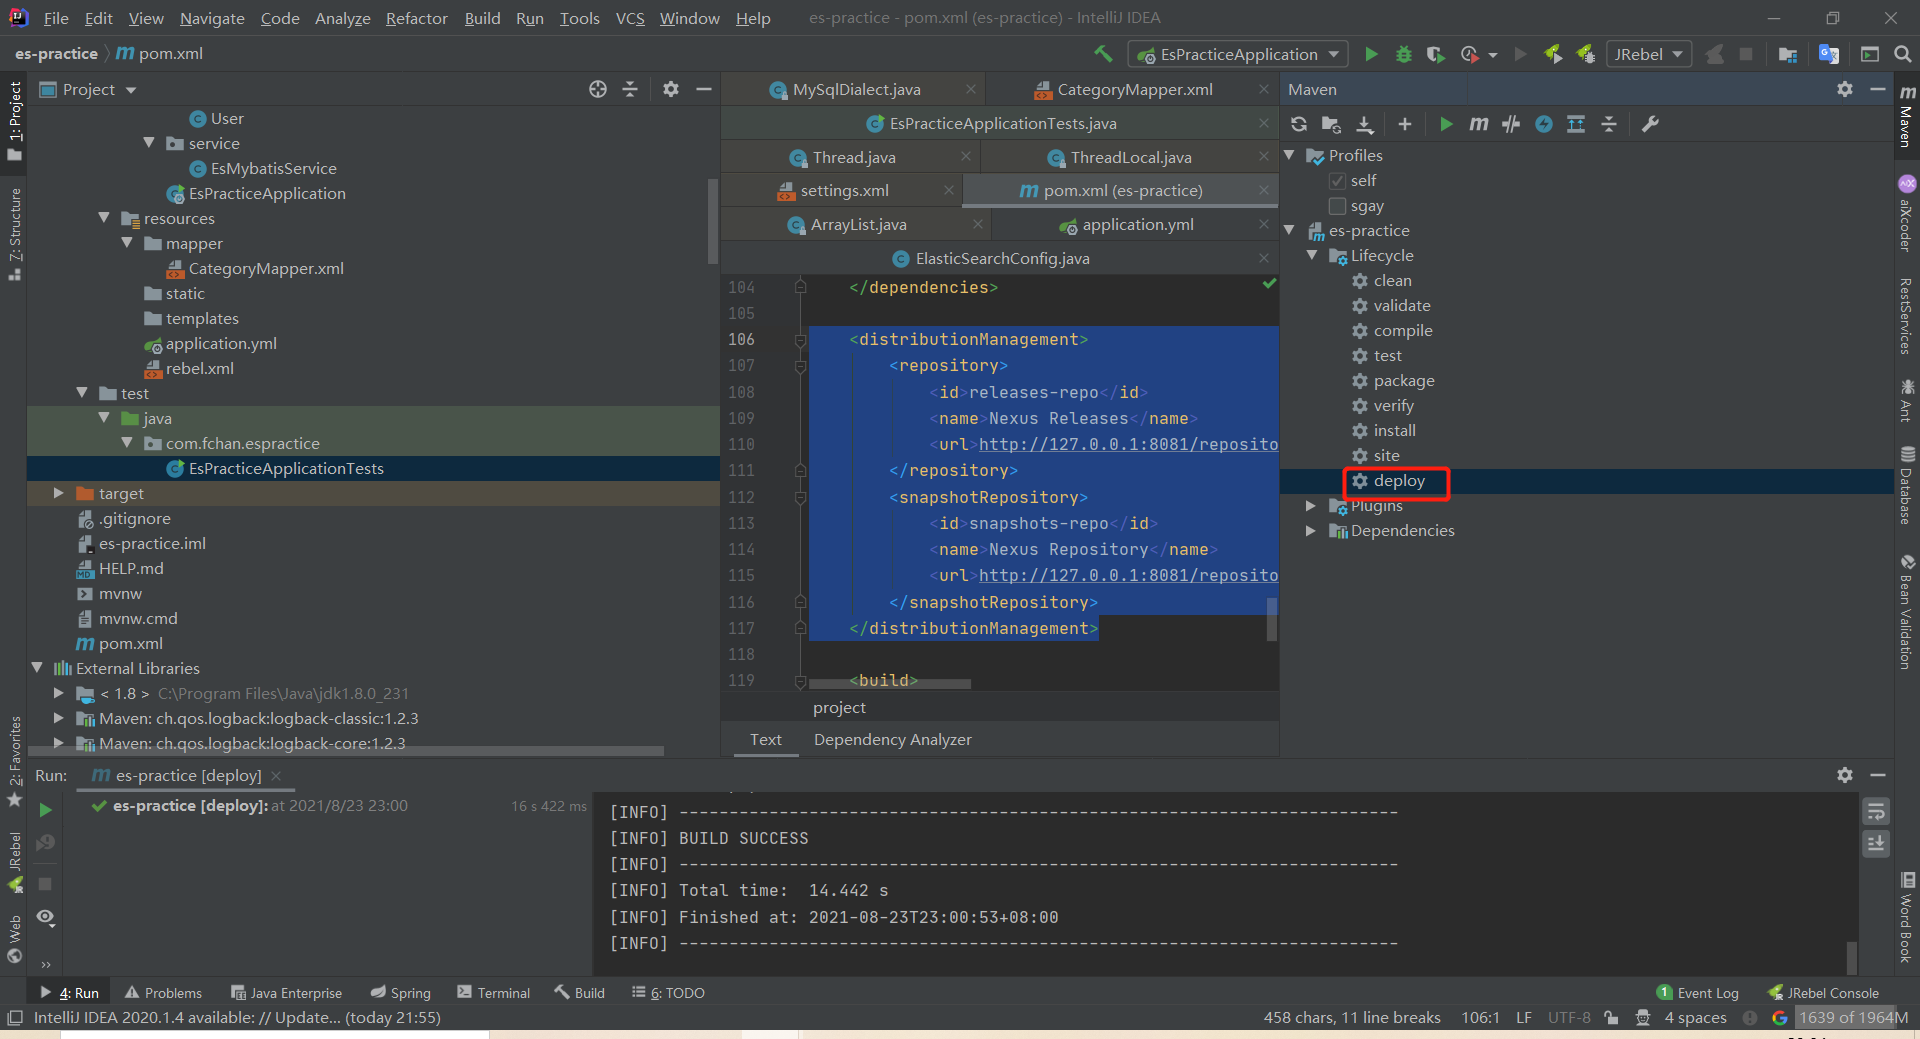Click the Project tree horizontal scrollbar
1920x1039 pixels.
tap(346, 750)
